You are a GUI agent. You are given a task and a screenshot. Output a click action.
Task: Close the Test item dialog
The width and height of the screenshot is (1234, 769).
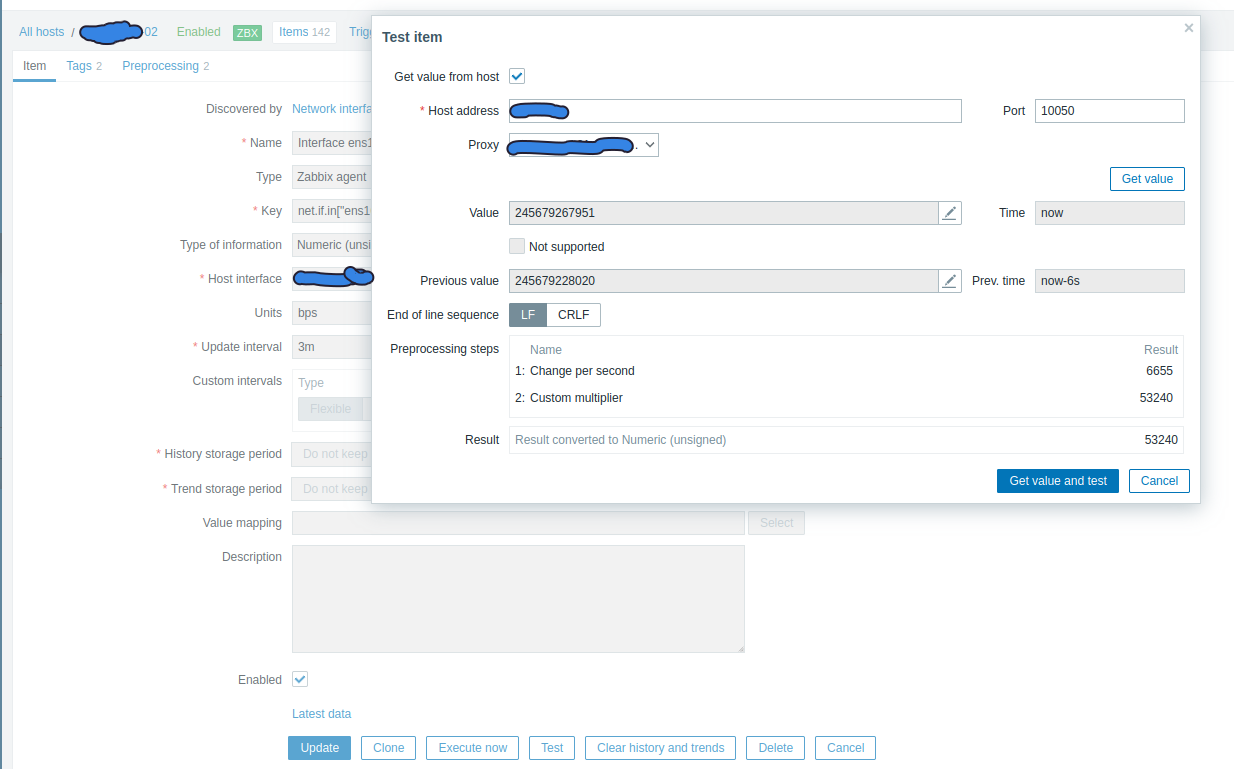(1189, 28)
